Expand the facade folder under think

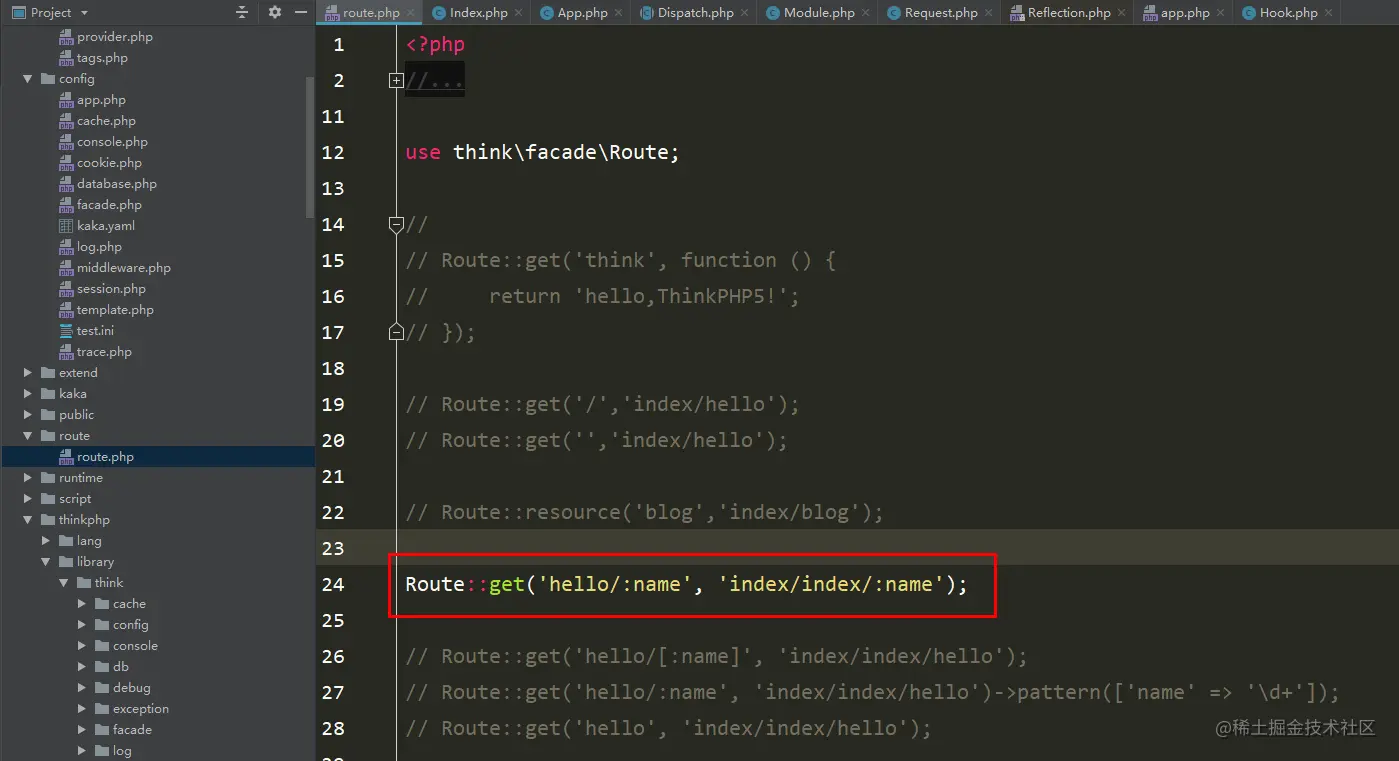pos(82,730)
